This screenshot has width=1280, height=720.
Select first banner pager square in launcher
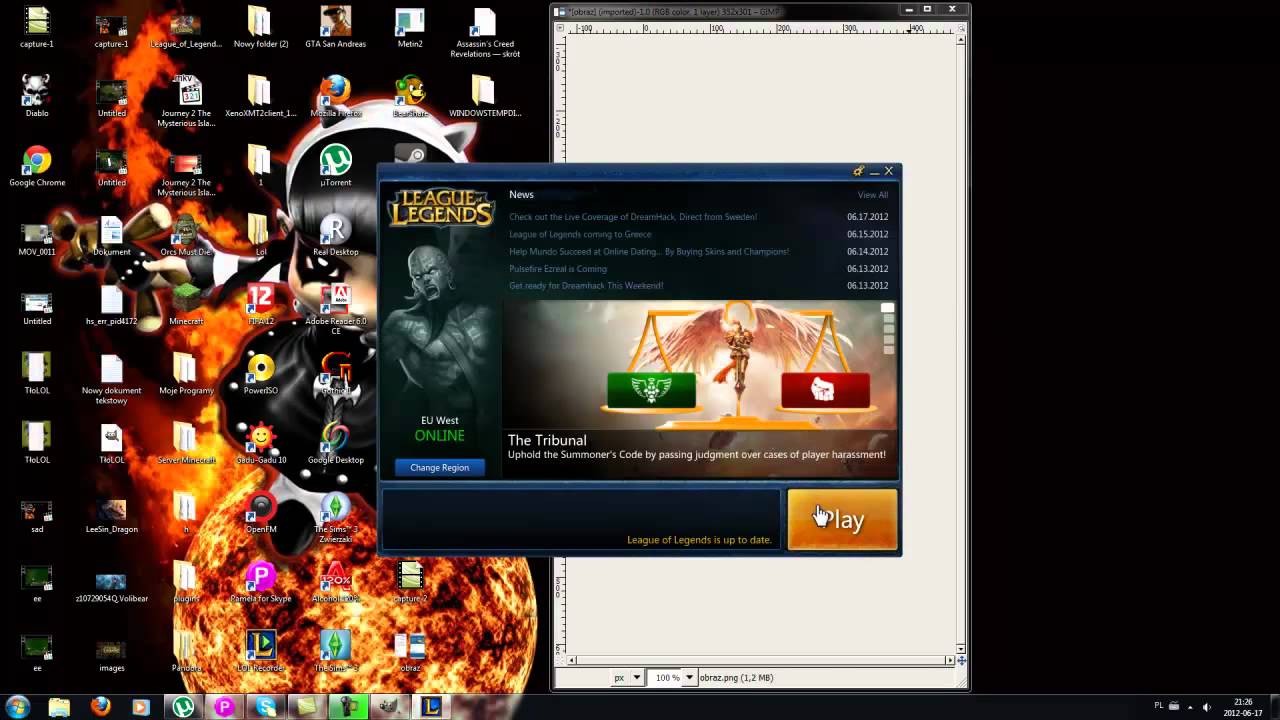point(887,309)
